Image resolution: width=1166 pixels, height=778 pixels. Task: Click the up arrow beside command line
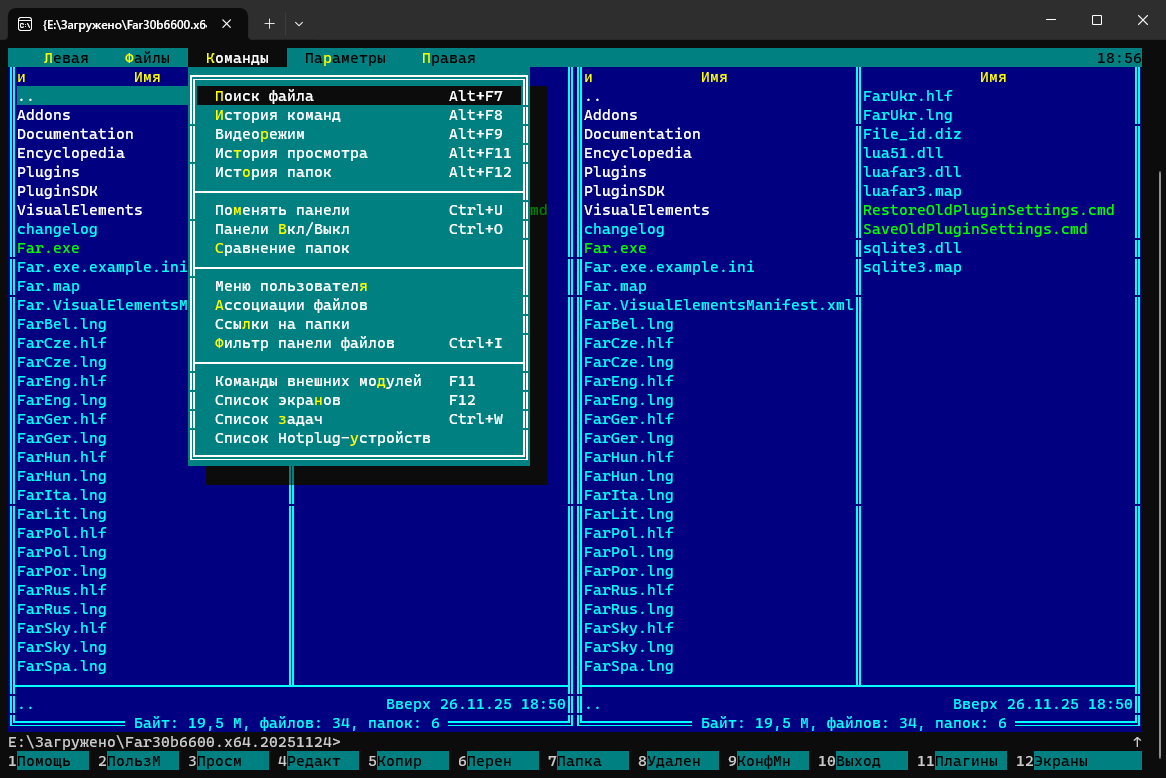pyautogui.click(x=1137, y=742)
